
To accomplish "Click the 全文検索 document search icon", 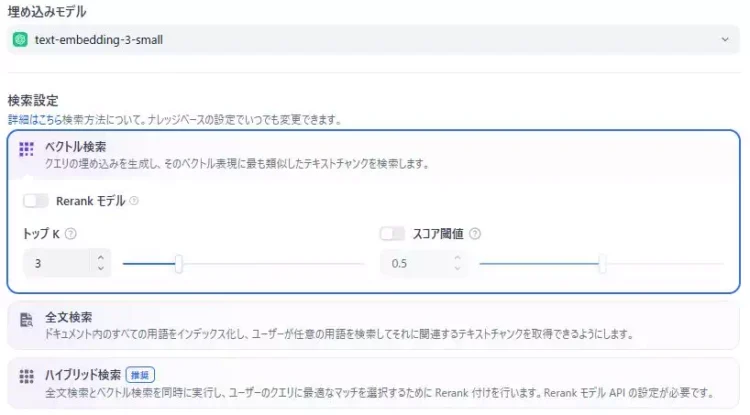I will pos(26,319).
